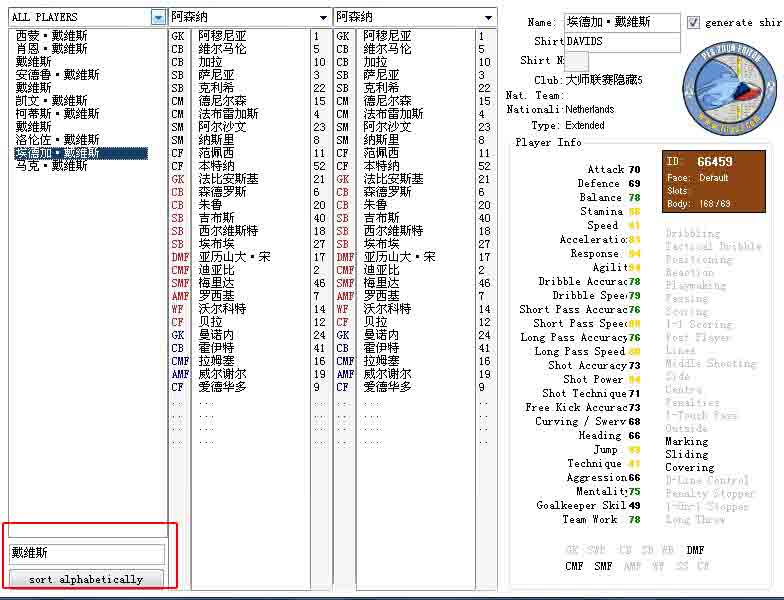
Task: Select 安德鲁·戴维斯 in the player list
Action: click(x=58, y=74)
